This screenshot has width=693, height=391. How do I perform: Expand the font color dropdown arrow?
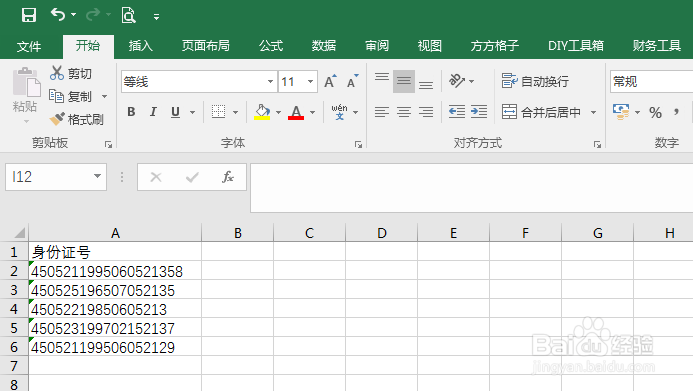pos(312,112)
